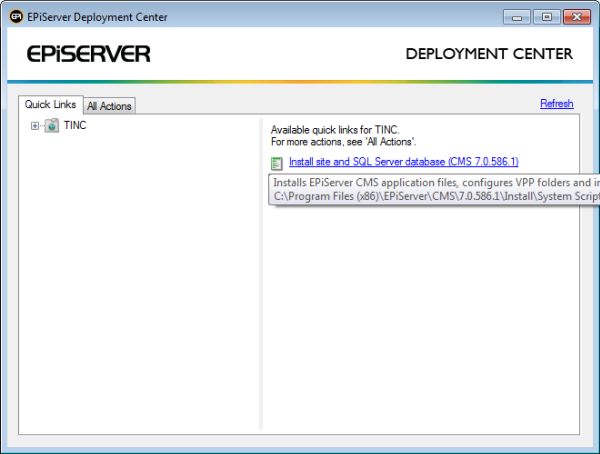This screenshot has width=600, height=454.
Task: Close the EPiServer Deployment Center window
Action: [x=577, y=17]
